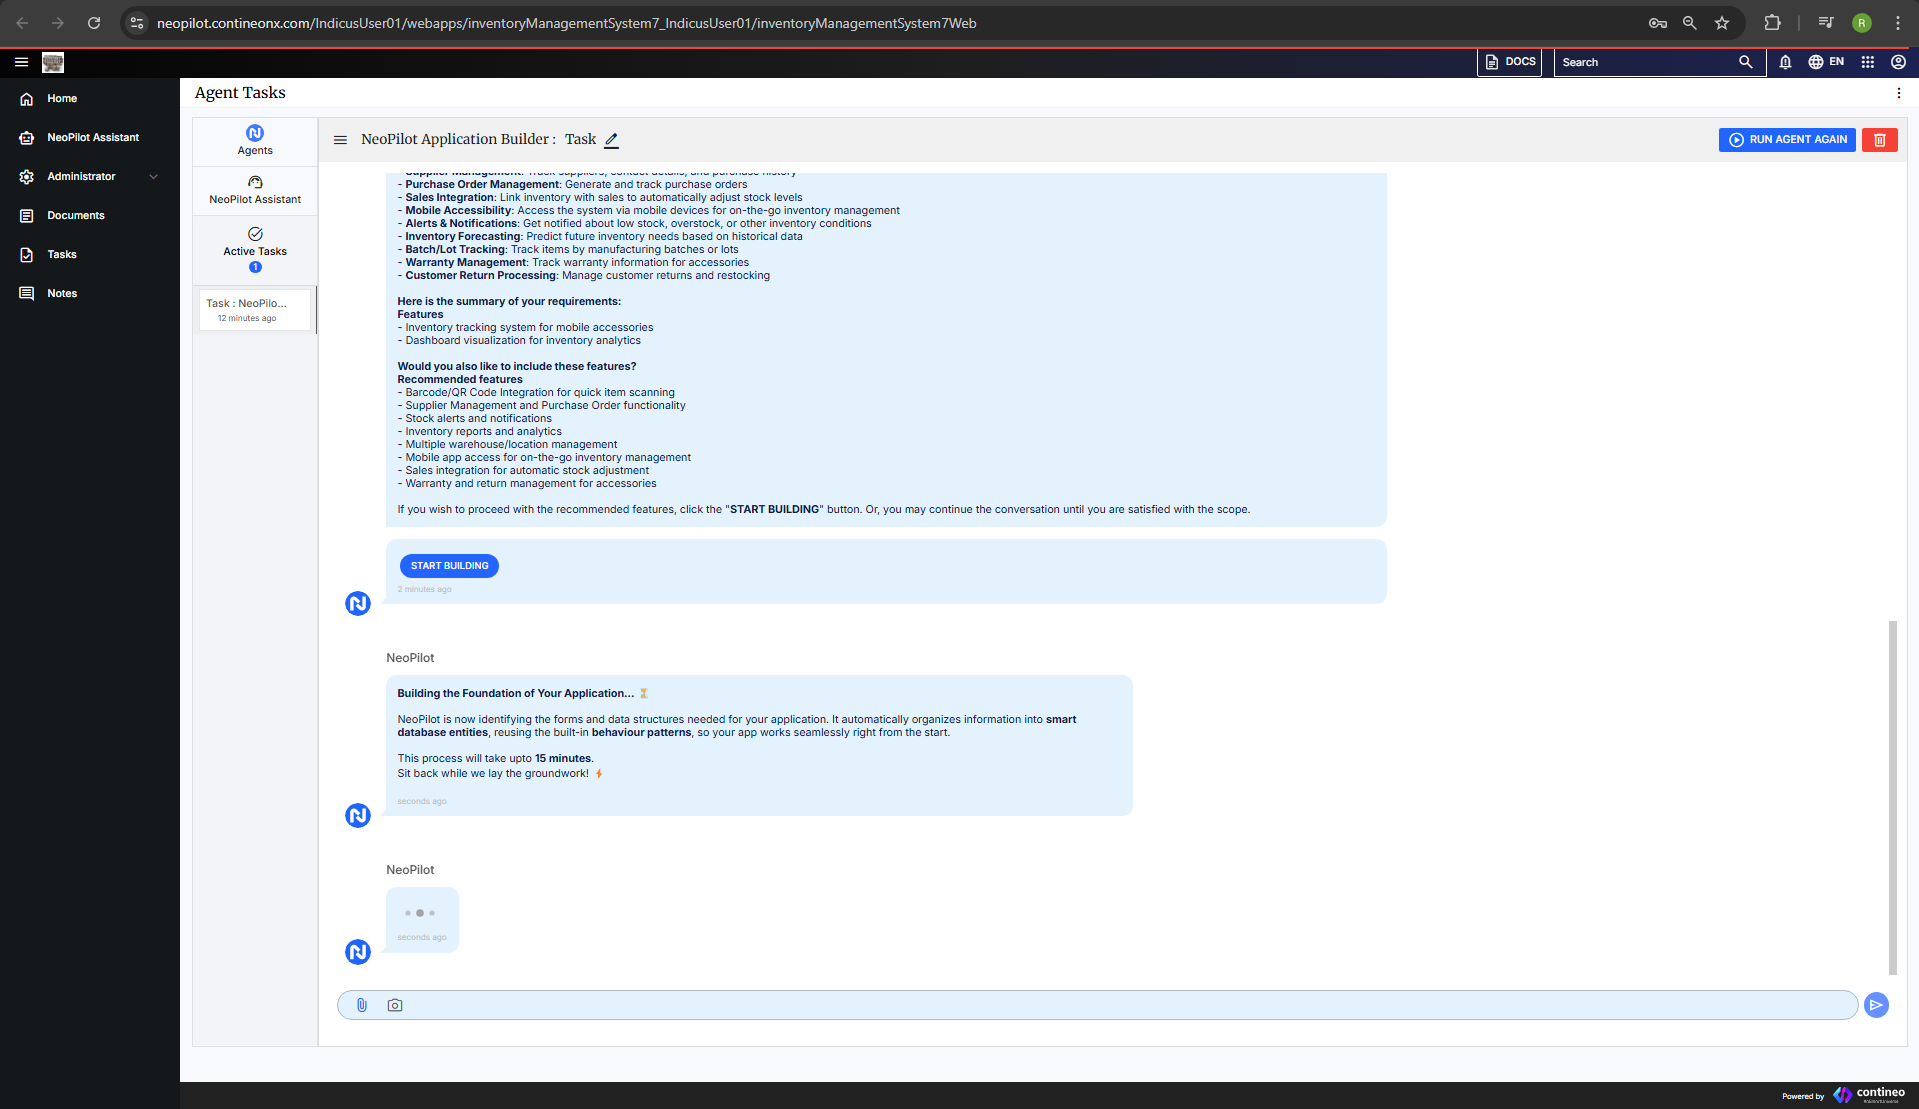The image size is (1919, 1109).
Task: Attach a file with paperclip icon
Action: (362, 1005)
